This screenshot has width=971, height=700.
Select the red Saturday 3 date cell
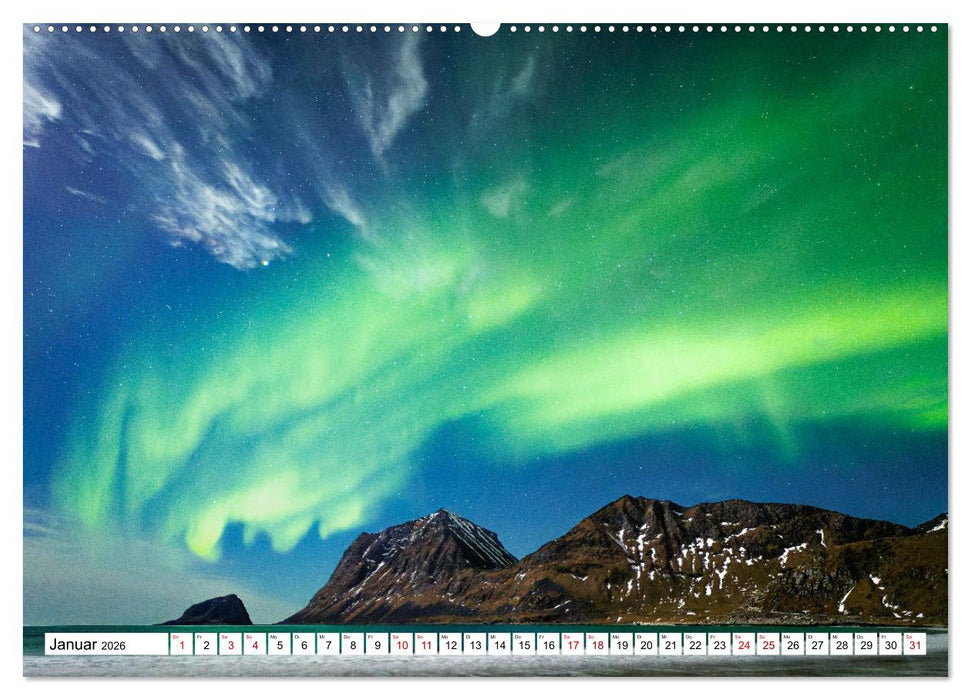(230, 645)
